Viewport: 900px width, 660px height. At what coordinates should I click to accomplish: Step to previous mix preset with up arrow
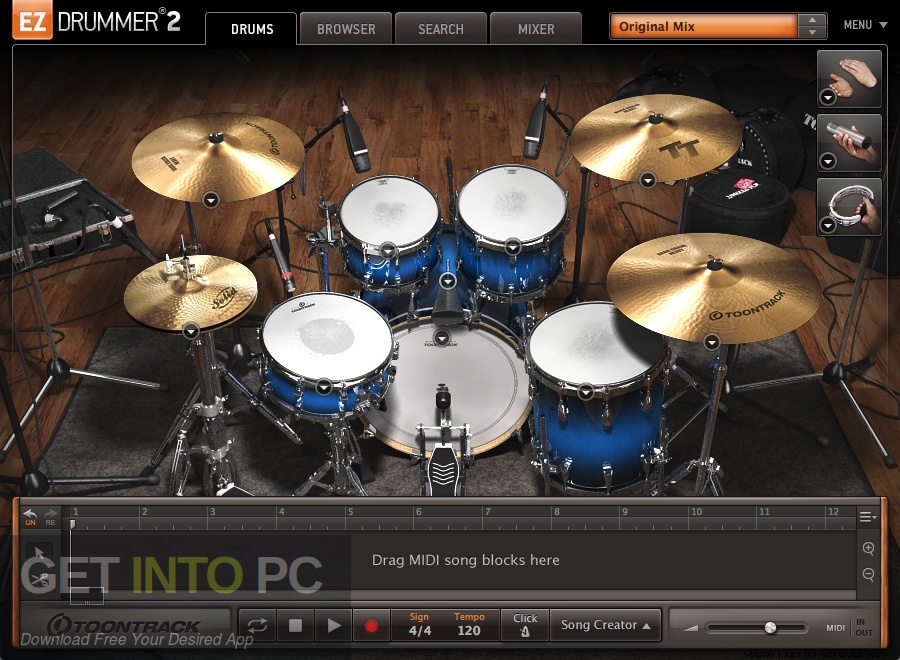click(x=812, y=20)
